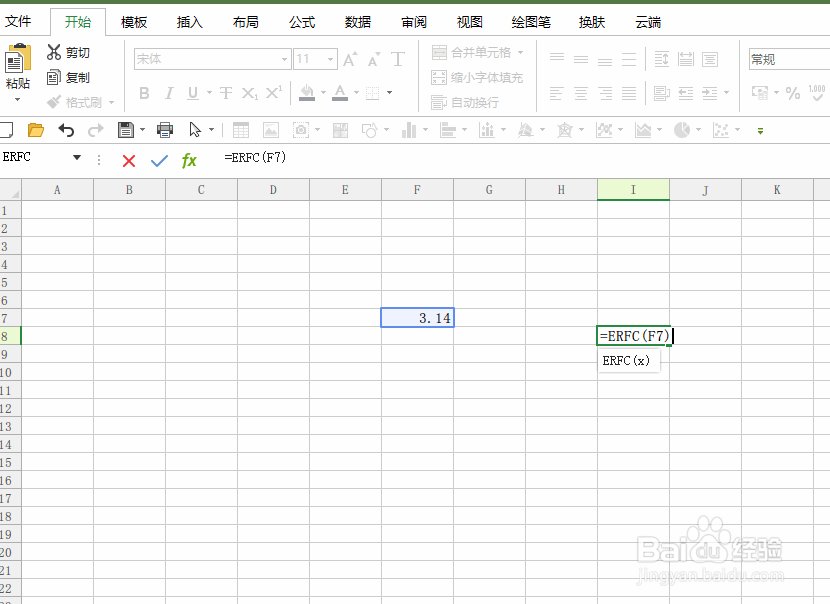Screen dimensions: 830x604
Task: Switch to the 数据 tab
Action: coord(358,22)
